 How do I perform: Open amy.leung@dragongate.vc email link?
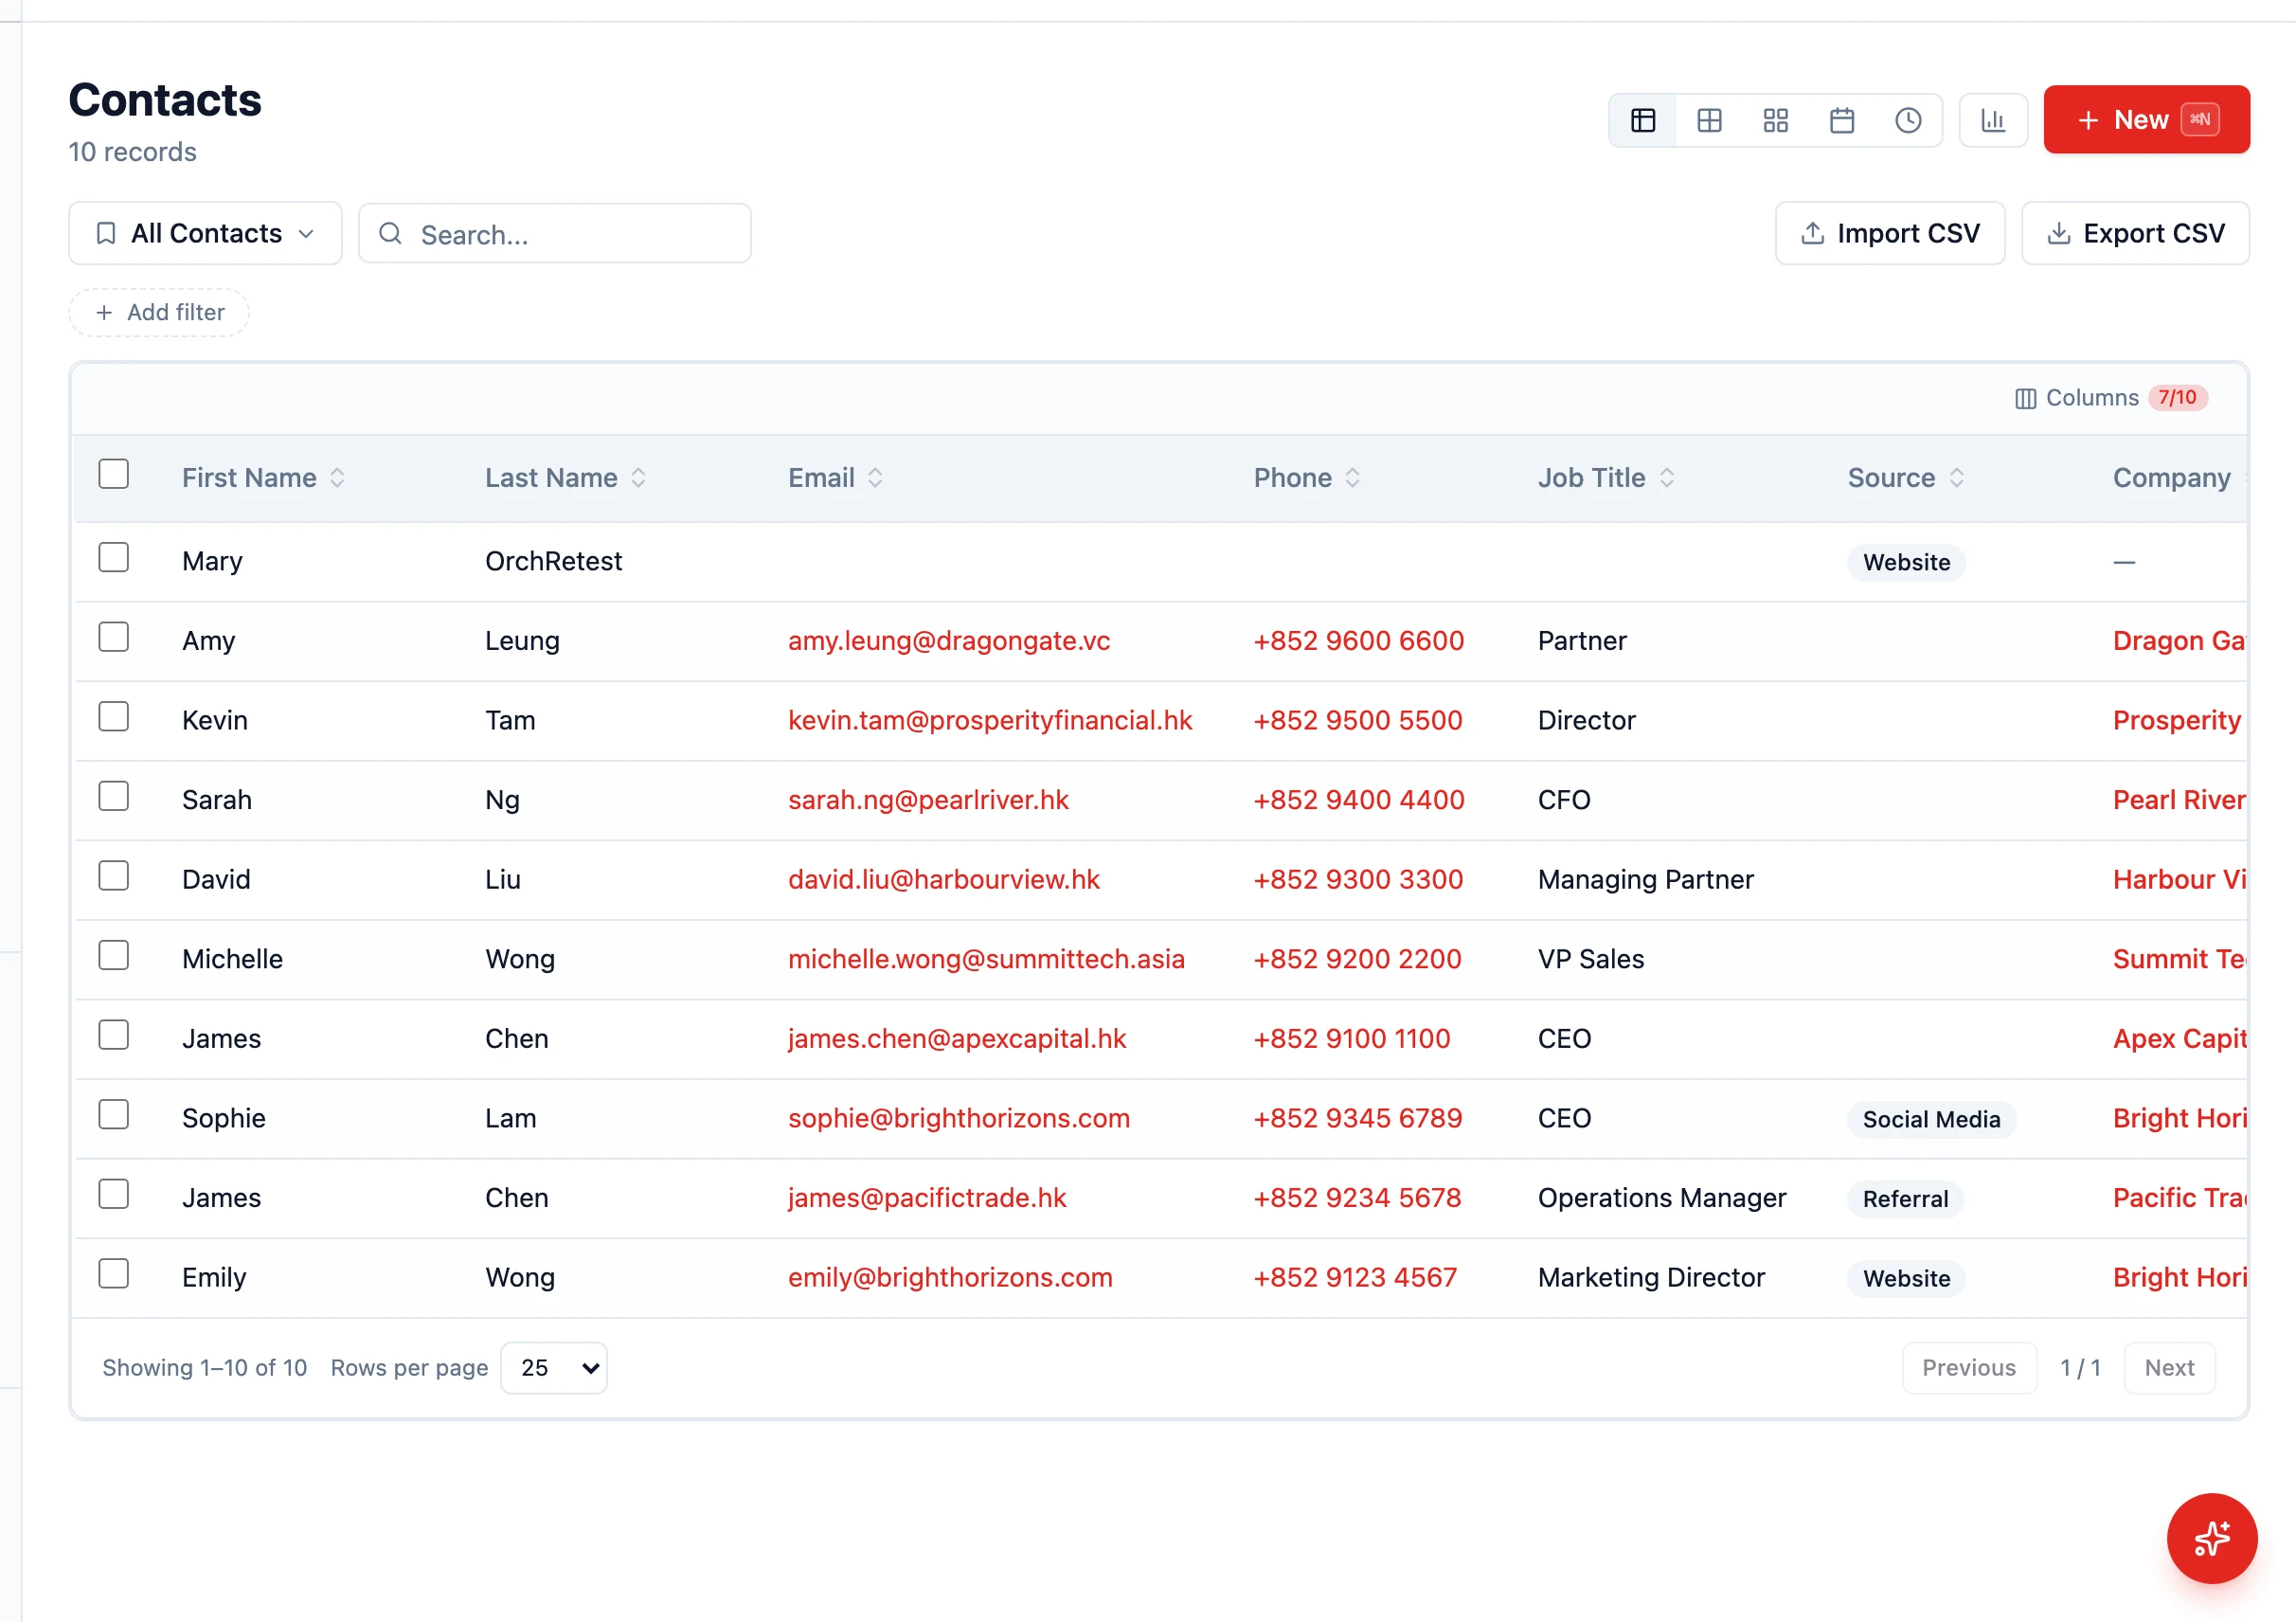coord(948,641)
